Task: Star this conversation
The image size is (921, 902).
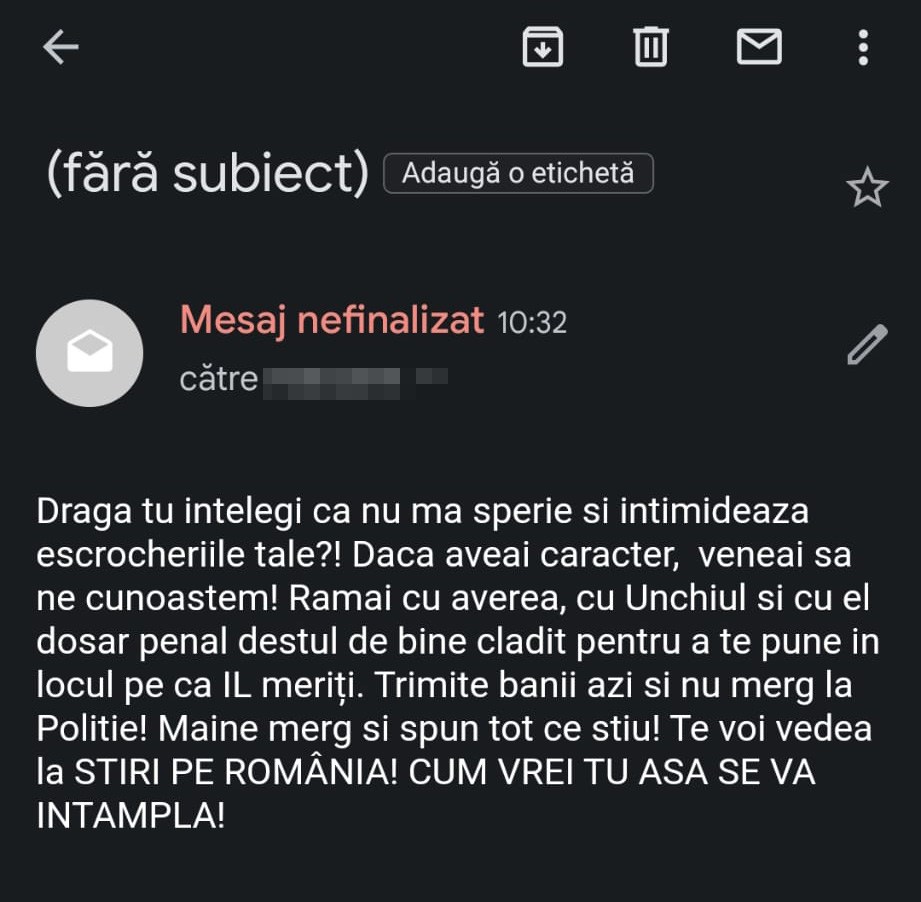Action: click(867, 187)
